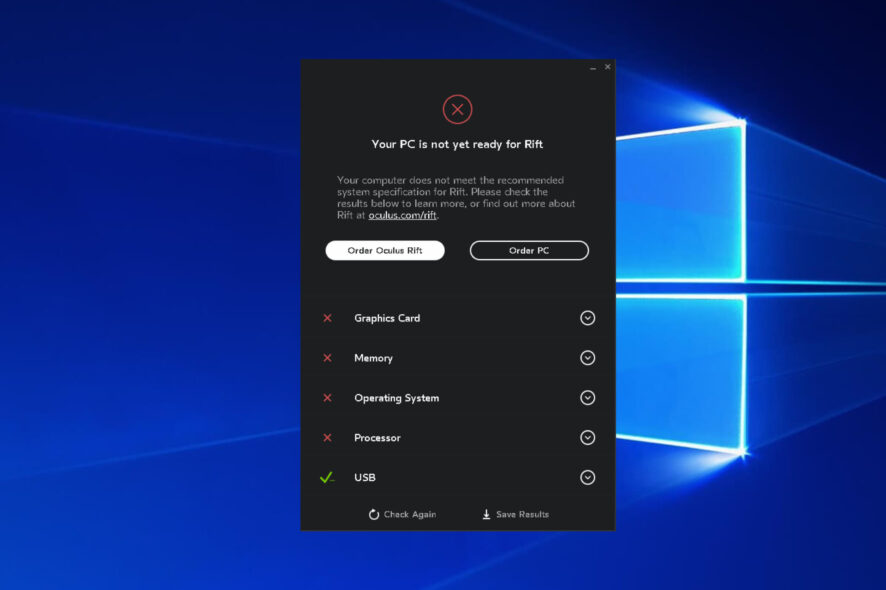This screenshot has width=886, height=590.
Task: Click Check Again refresh icon
Action: [x=373, y=514]
